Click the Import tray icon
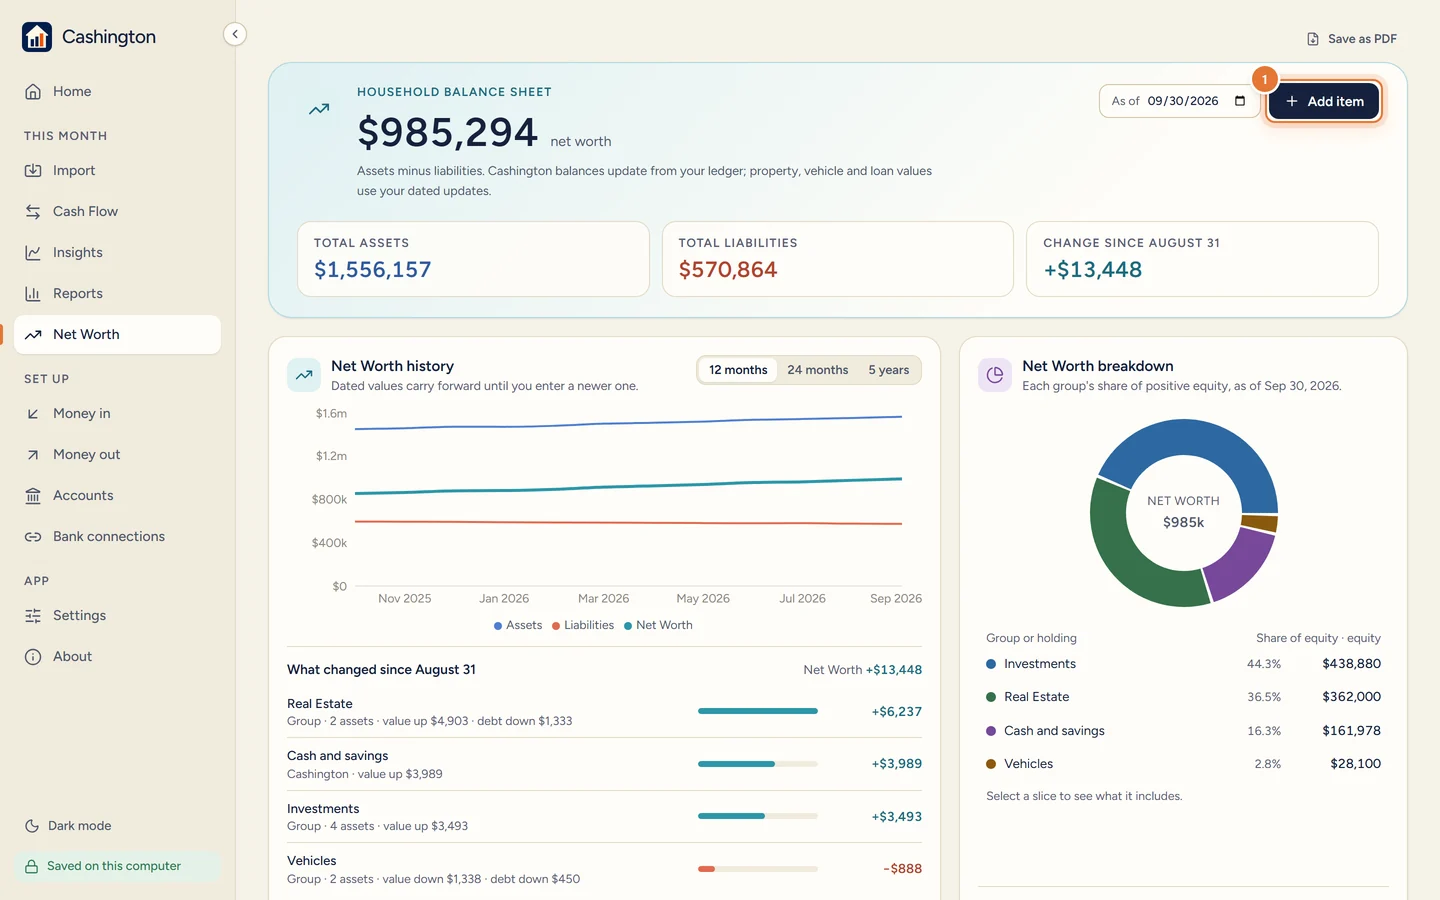 [33, 171]
